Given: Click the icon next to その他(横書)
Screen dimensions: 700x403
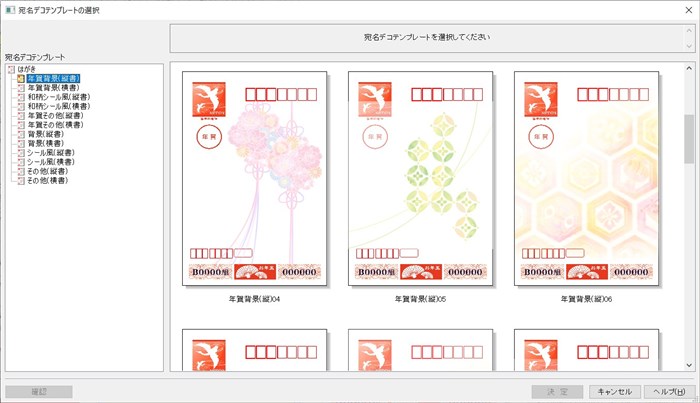Looking at the screenshot, I should click(21, 181).
